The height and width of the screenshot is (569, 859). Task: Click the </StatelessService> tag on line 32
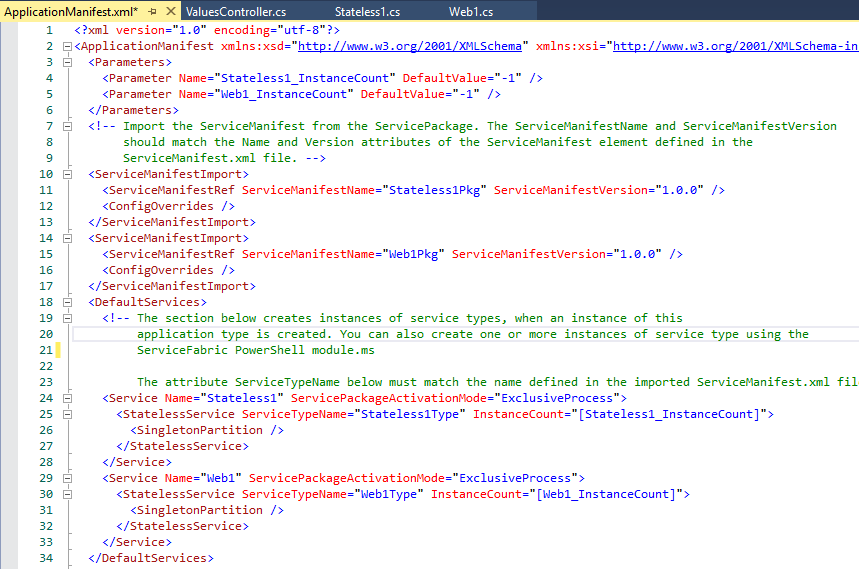(x=182, y=526)
